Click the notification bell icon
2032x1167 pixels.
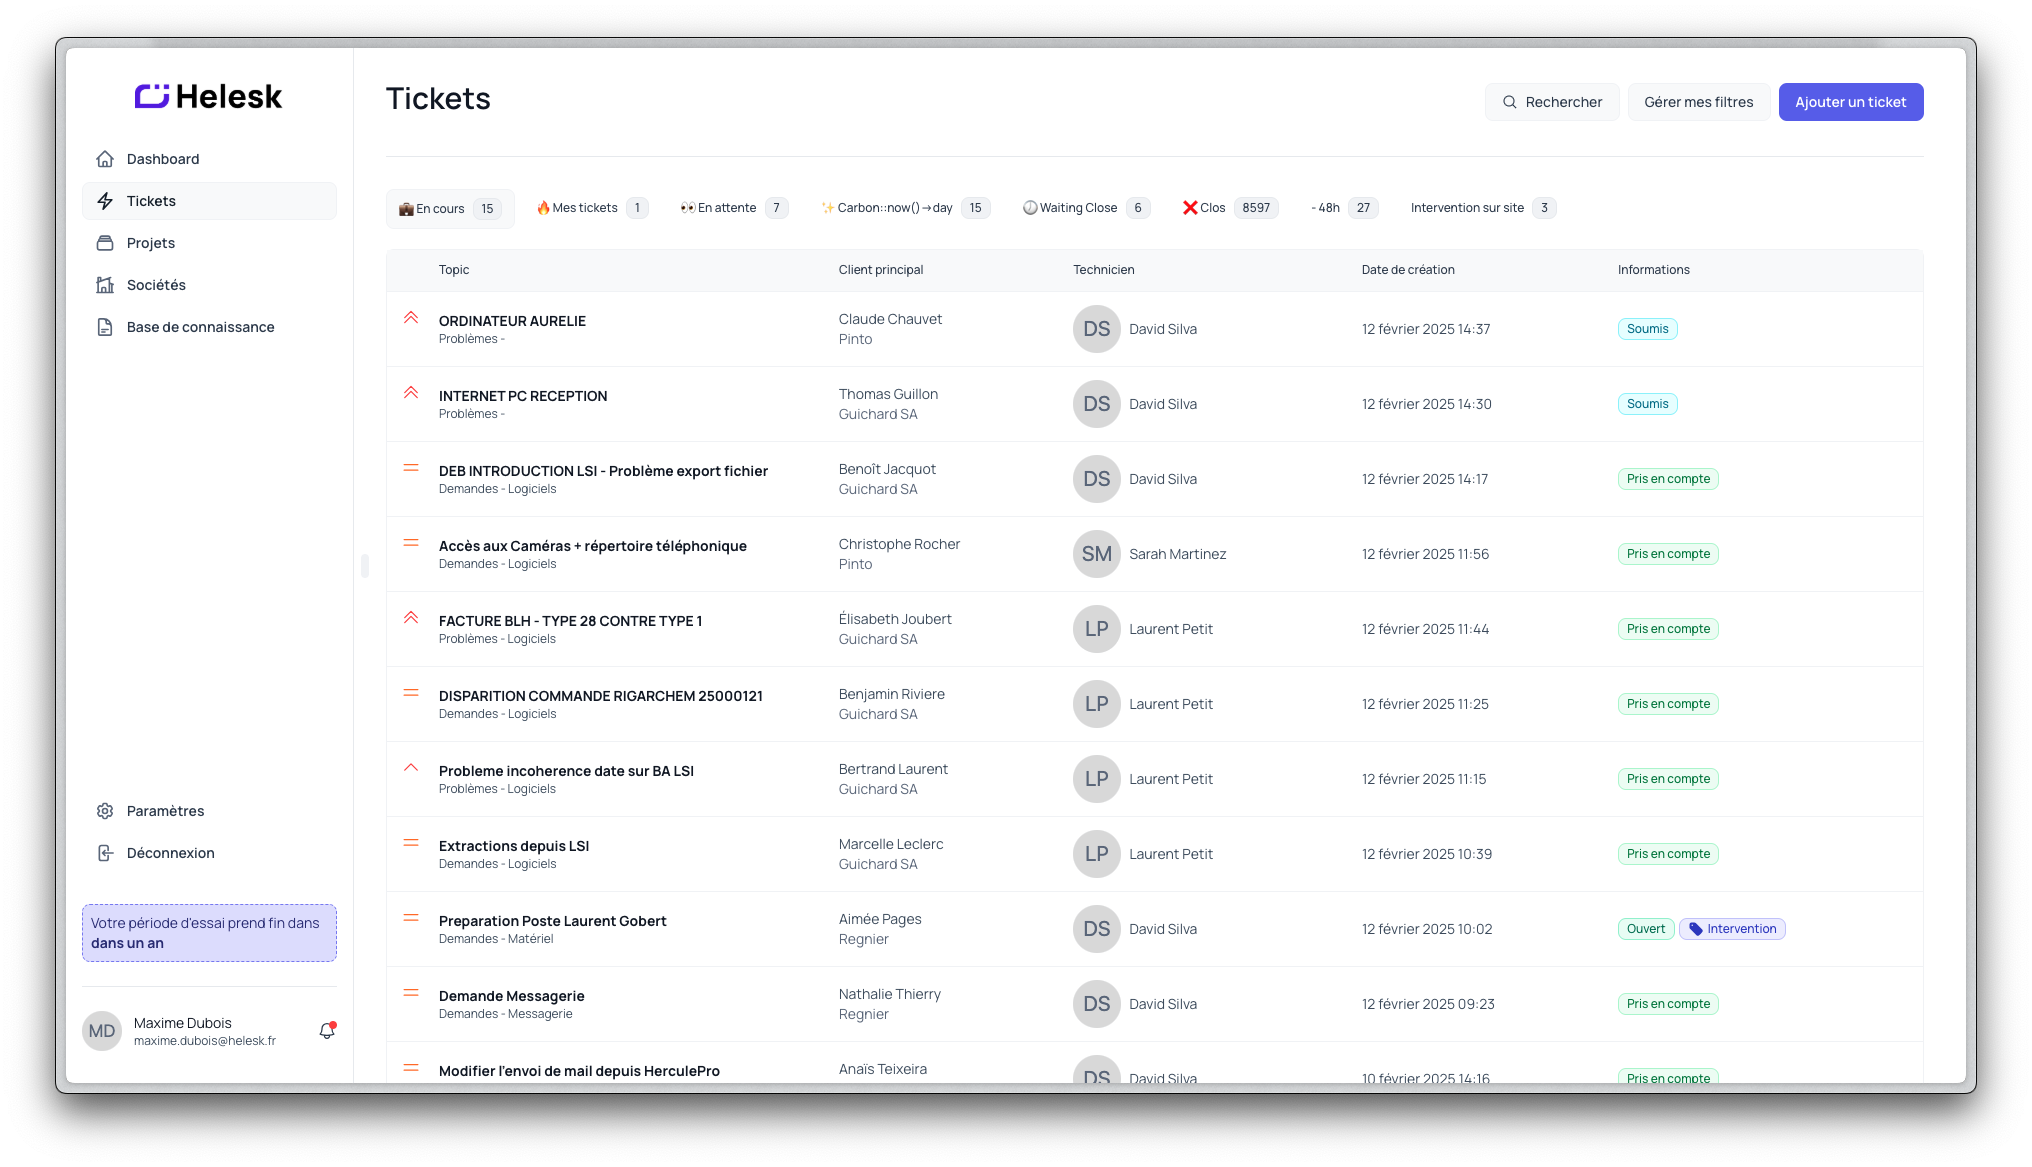(326, 1031)
